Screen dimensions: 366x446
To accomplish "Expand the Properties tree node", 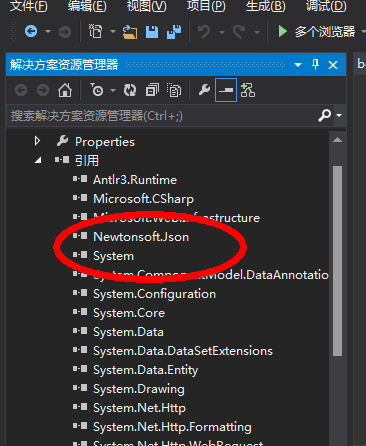I will [x=37, y=141].
